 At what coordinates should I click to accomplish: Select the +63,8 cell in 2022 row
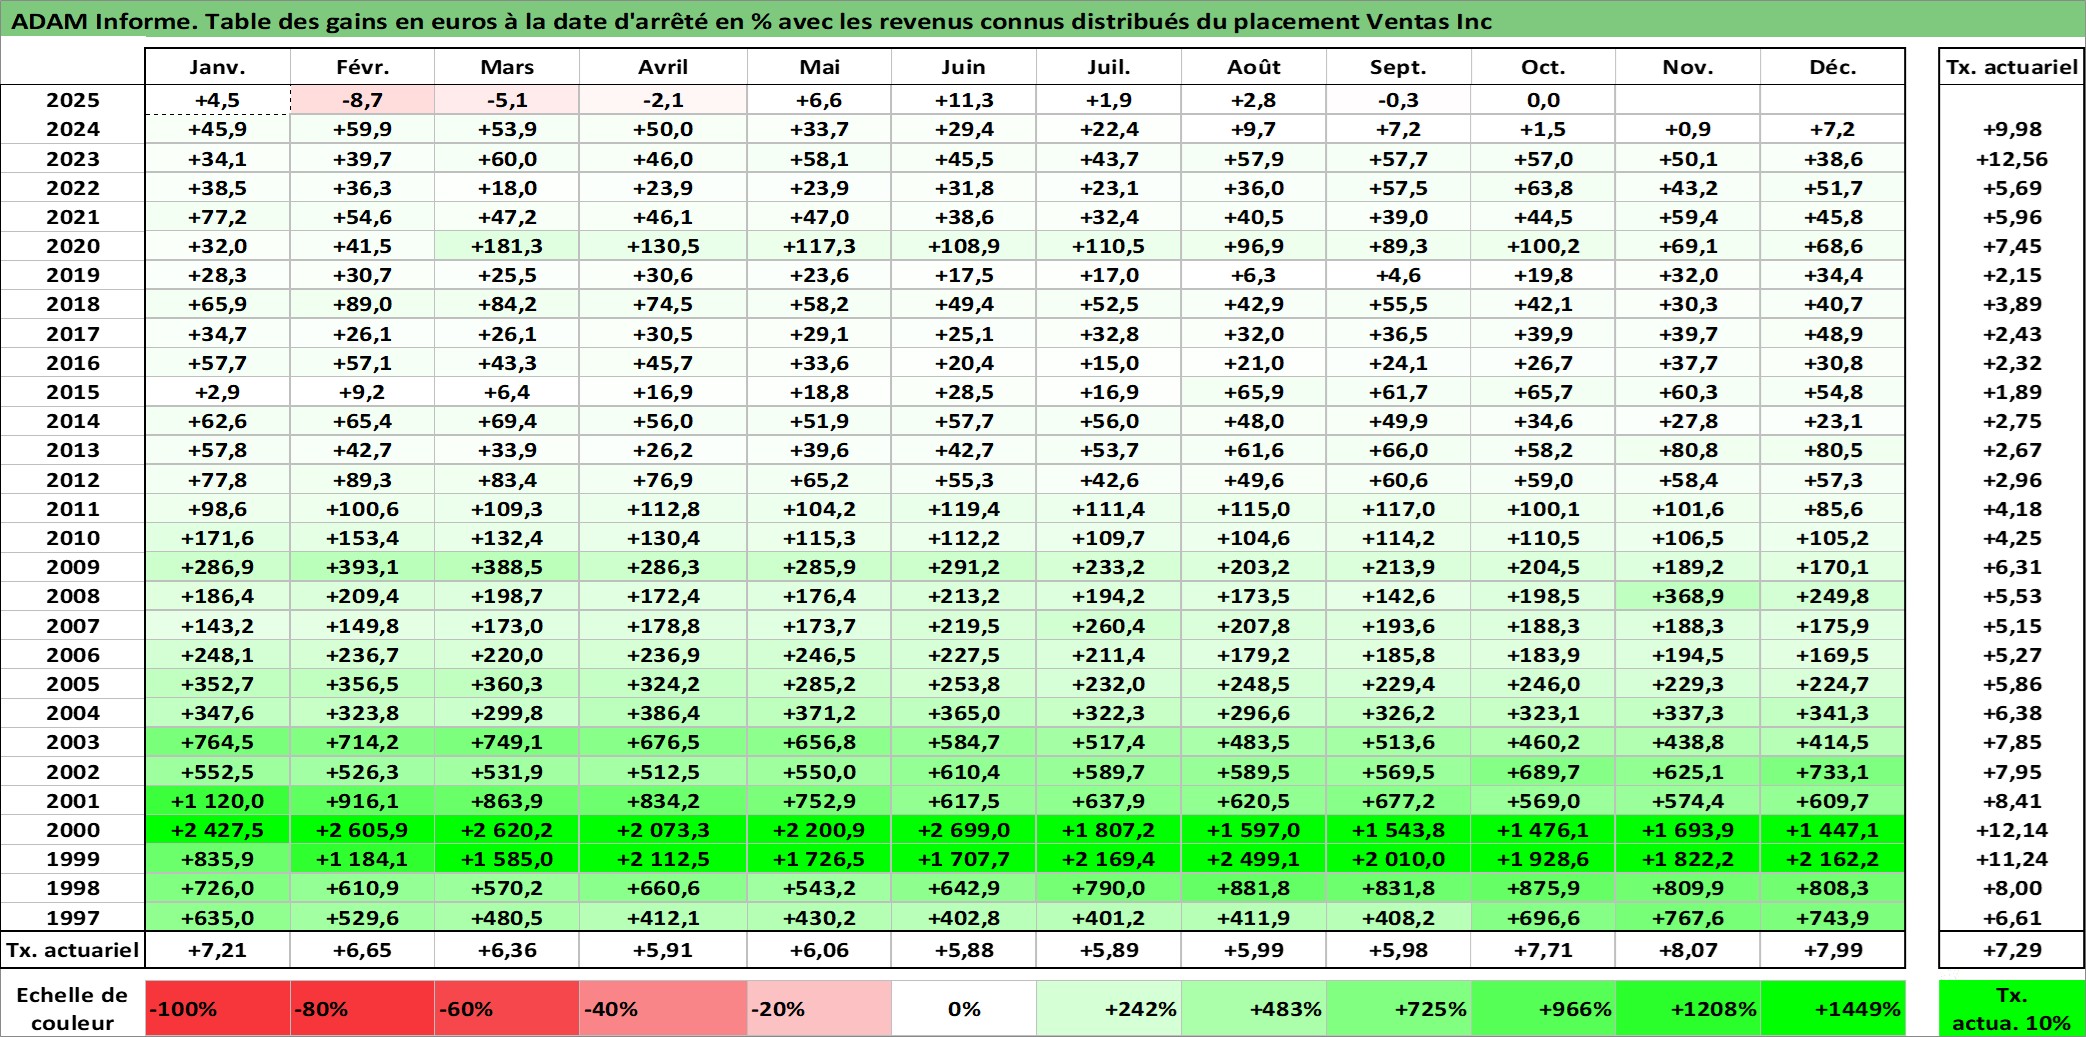click(x=1543, y=188)
